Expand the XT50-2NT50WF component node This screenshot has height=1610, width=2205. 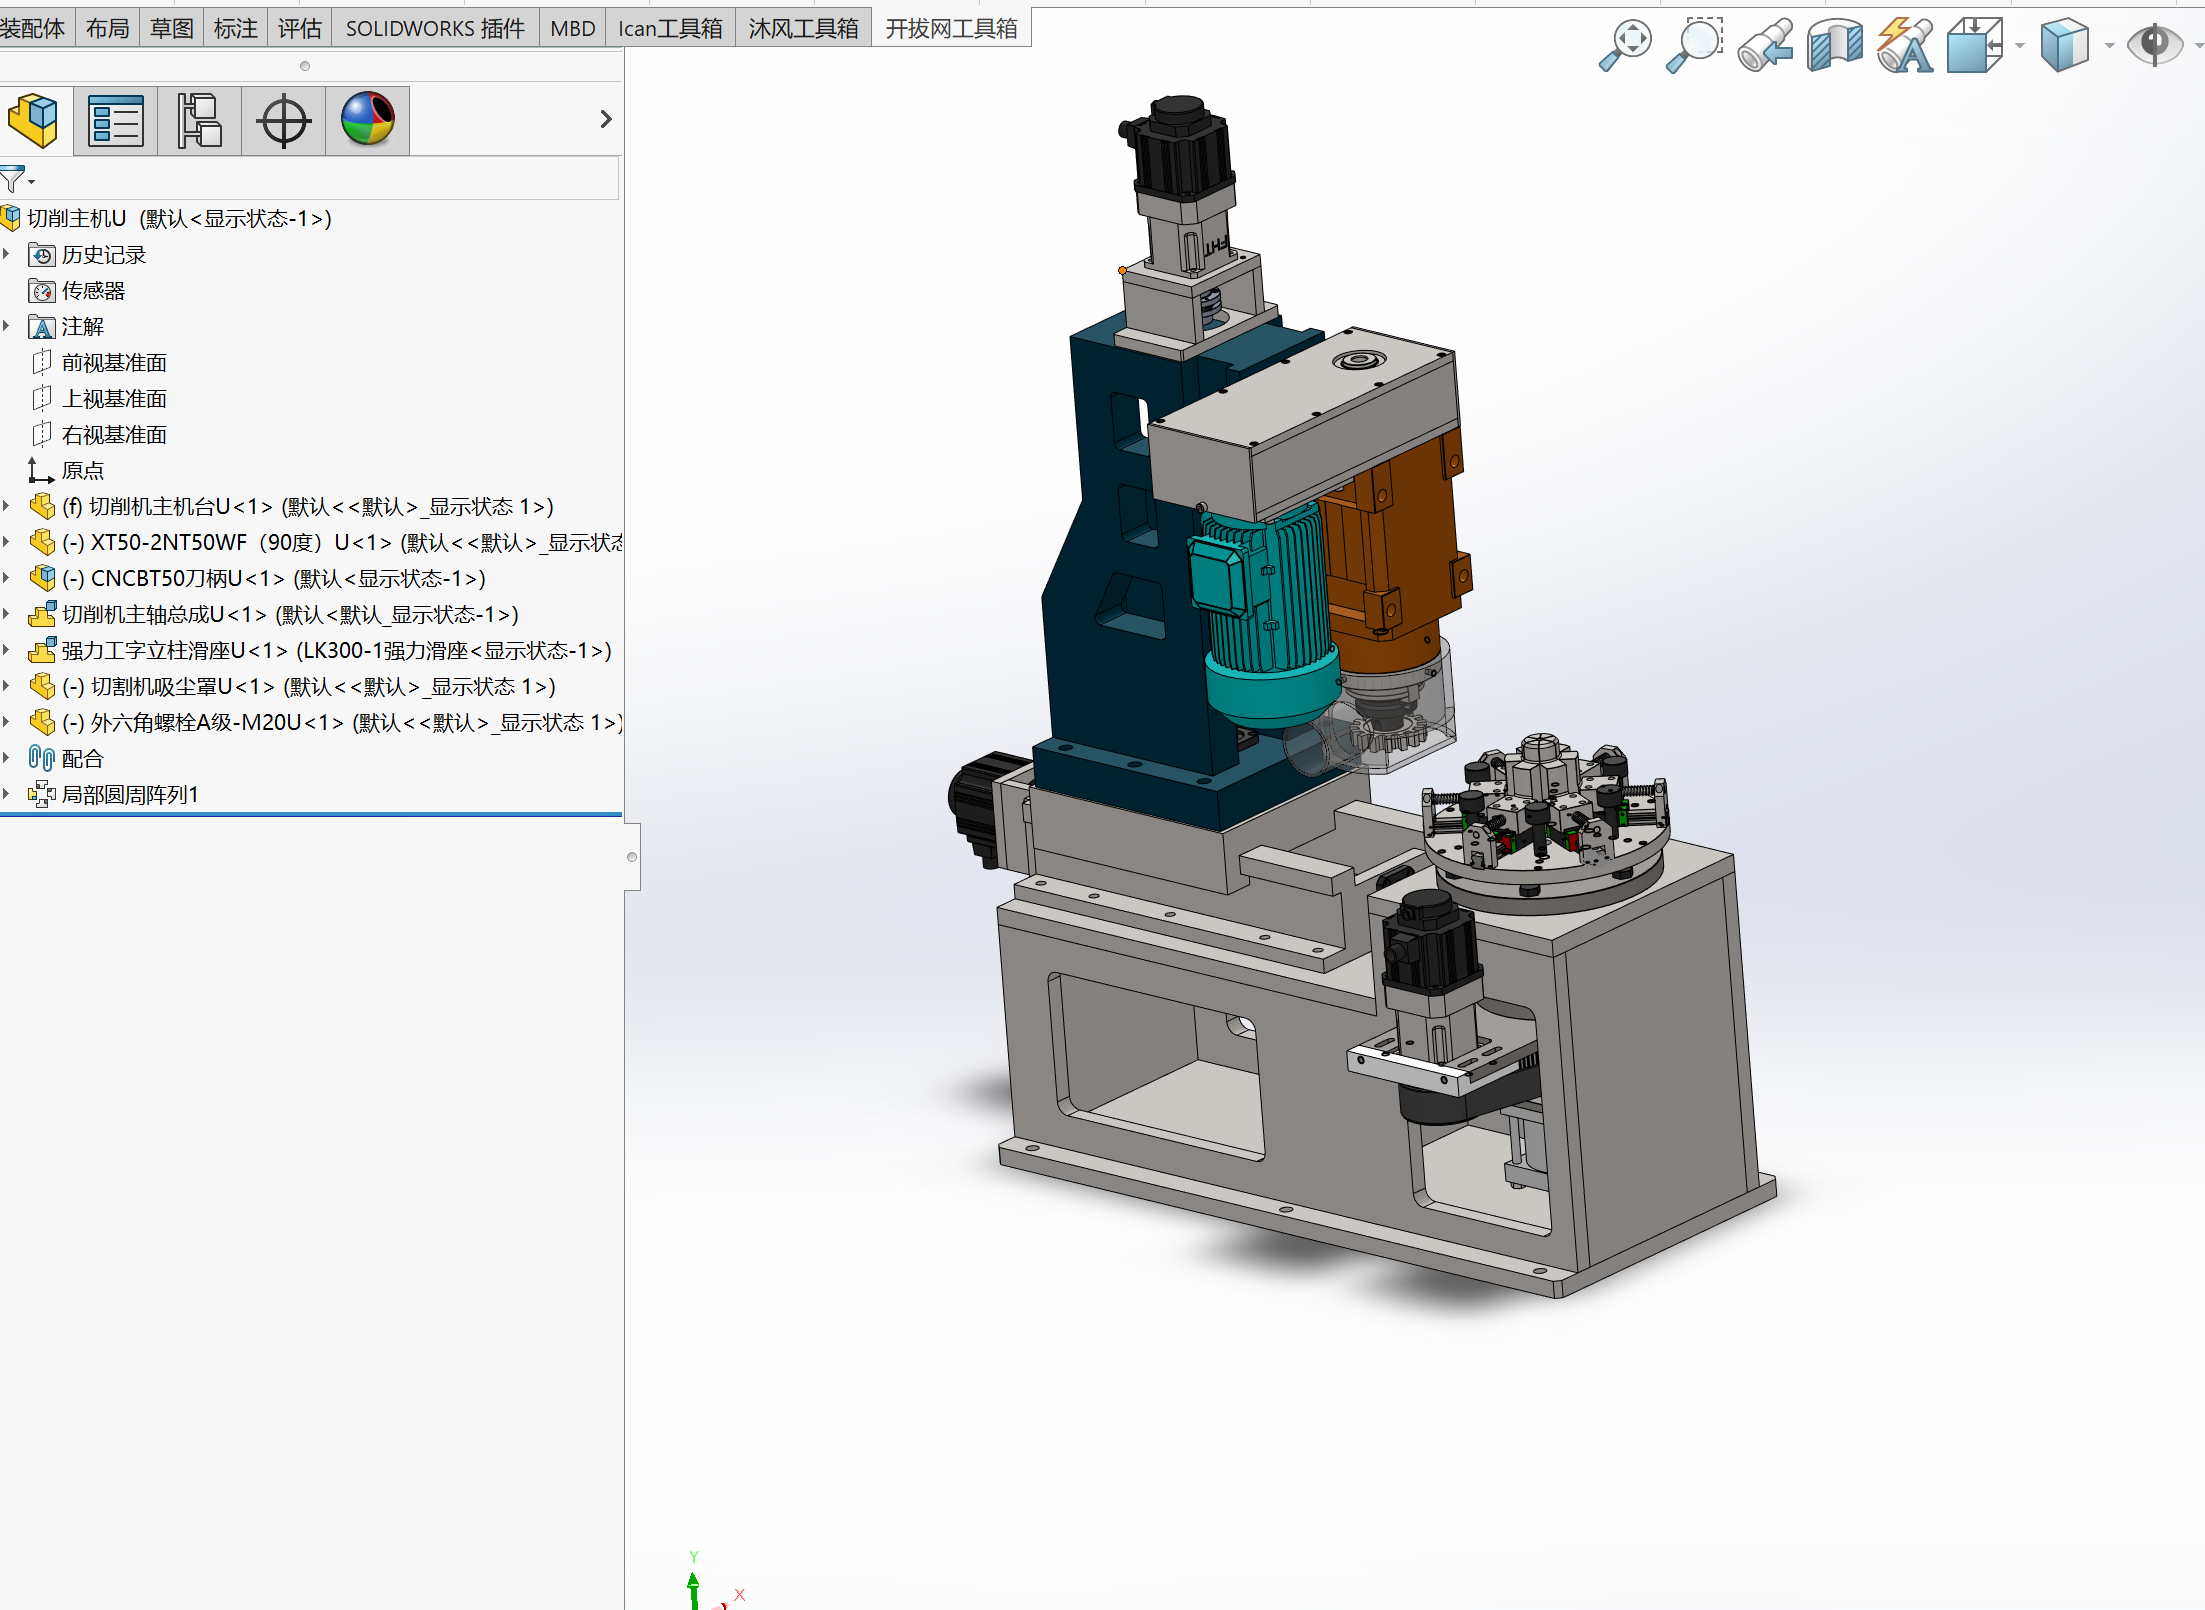[6, 543]
